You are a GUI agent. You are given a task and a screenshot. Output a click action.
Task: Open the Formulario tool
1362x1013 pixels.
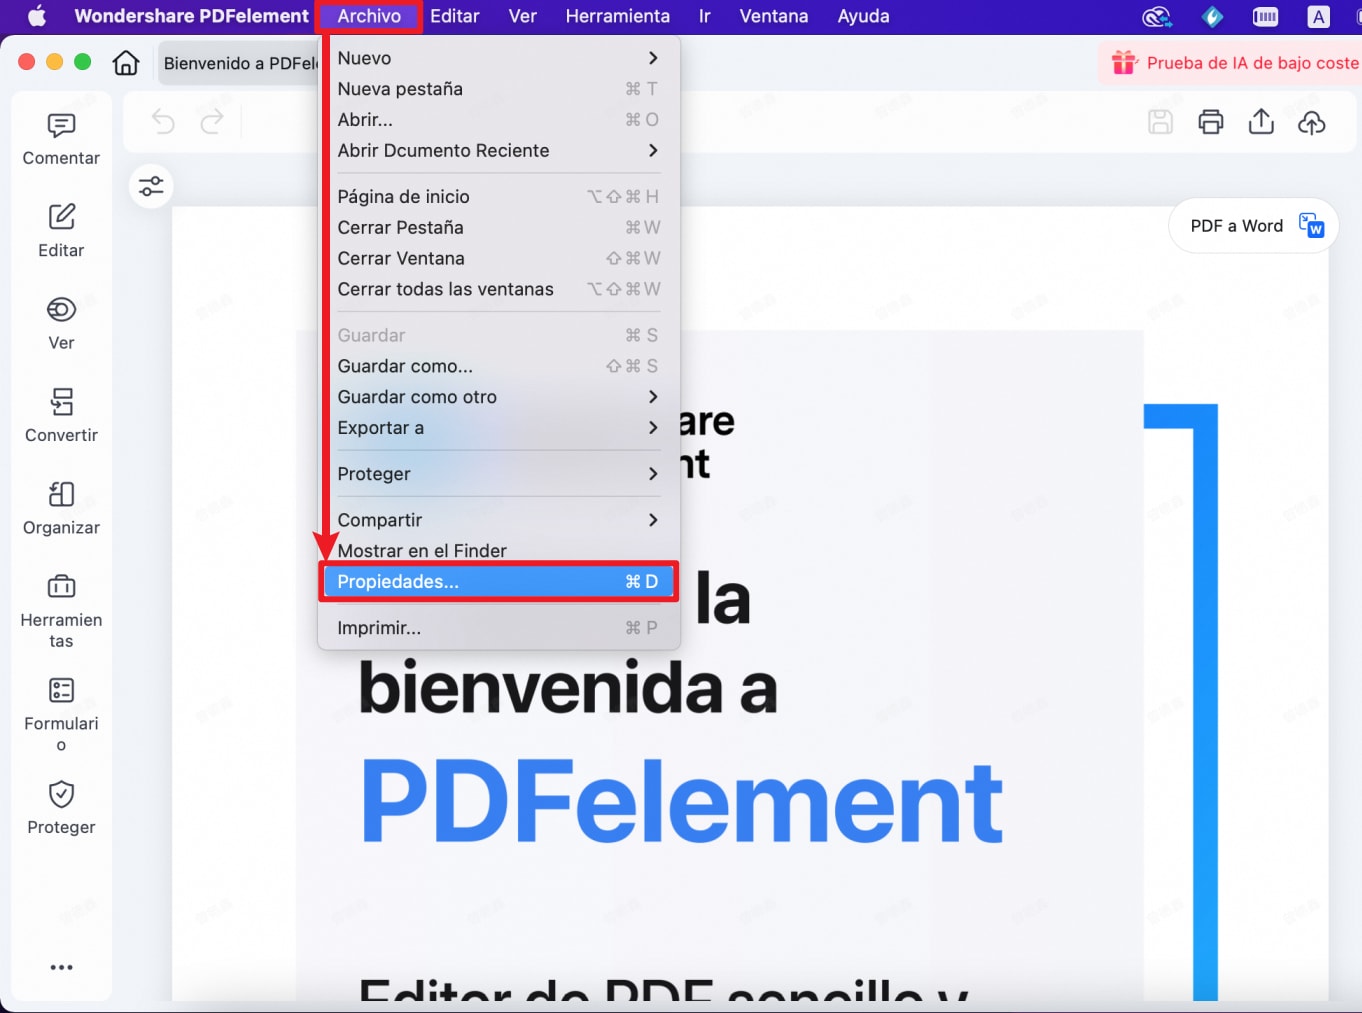pyautogui.click(x=61, y=703)
